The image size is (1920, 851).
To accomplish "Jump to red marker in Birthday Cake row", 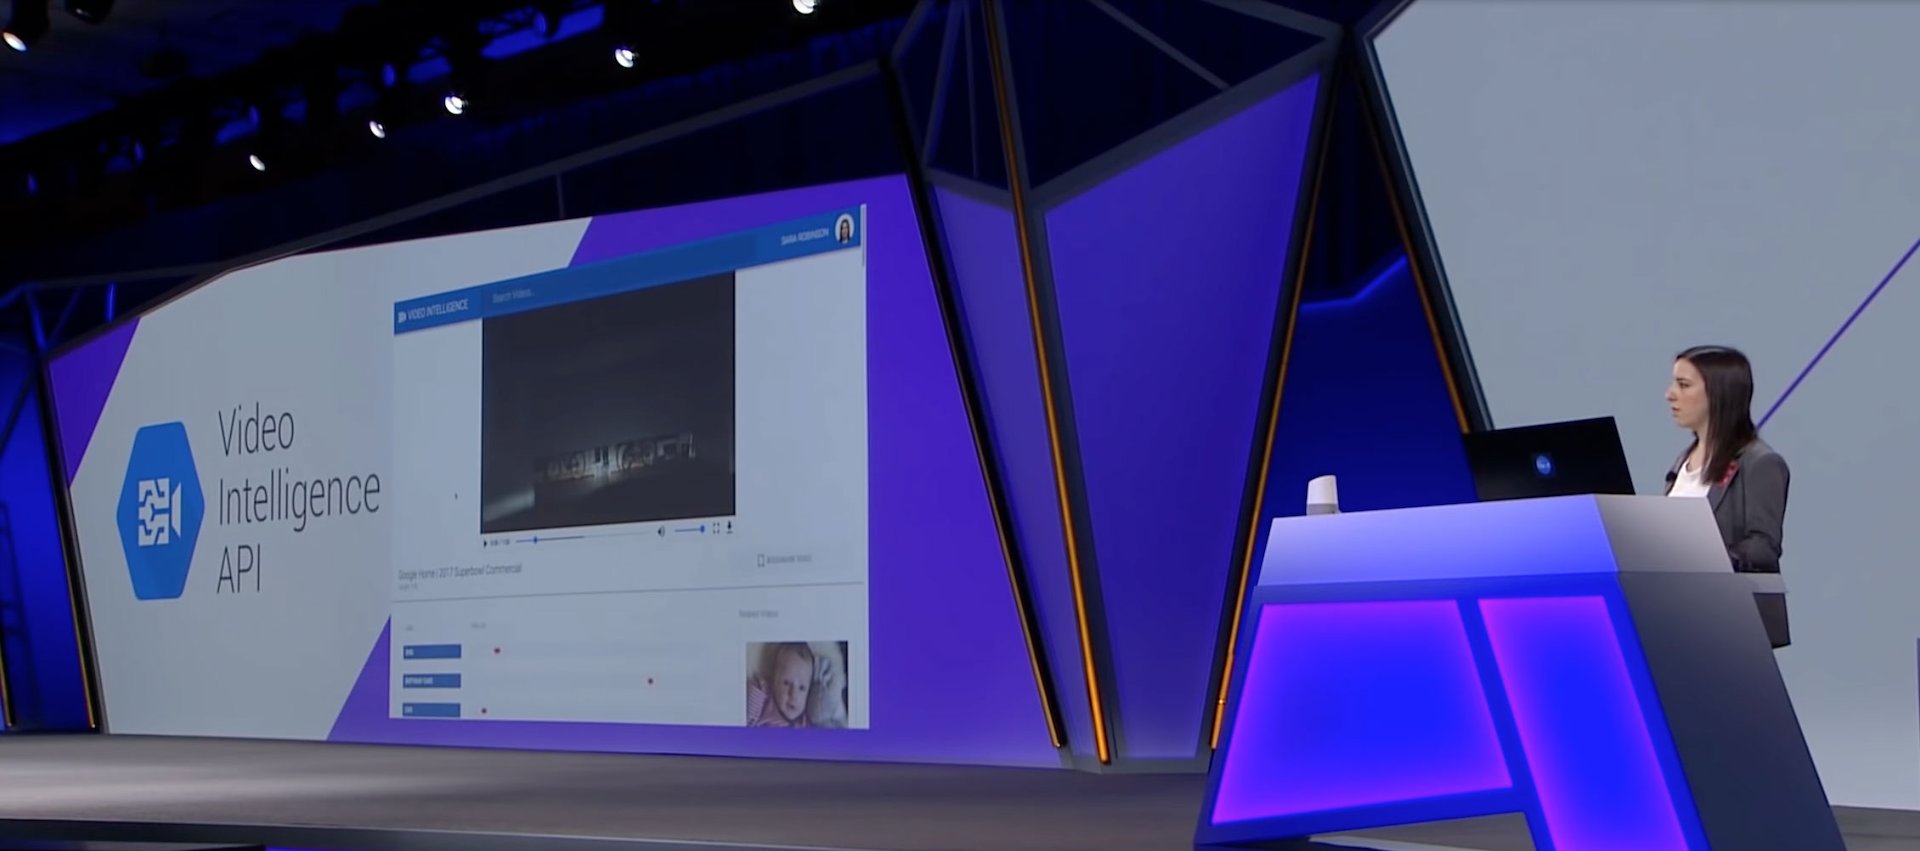I will pyautogui.click(x=650, y=682).
